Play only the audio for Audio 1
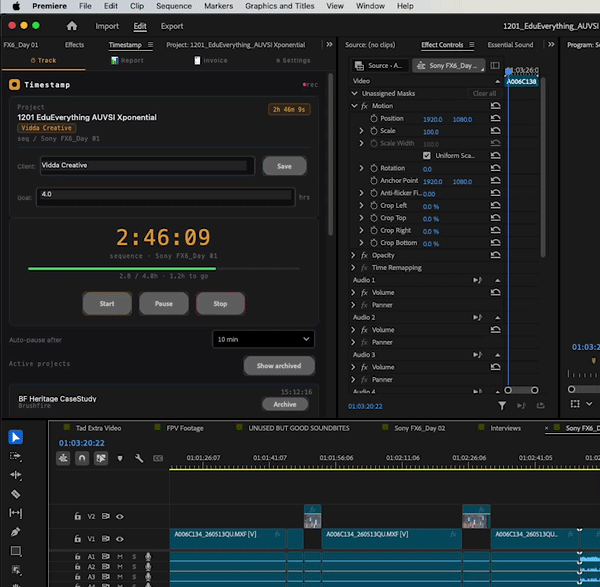The width and height of the screenshot is (600, 587). tap(477, 280)
